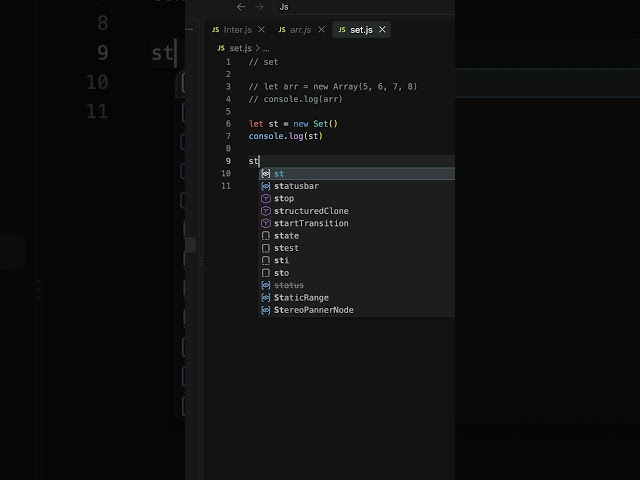640x480 pixels.
Task: Click line number 6 in the gutter
Action: click(228, 124)
